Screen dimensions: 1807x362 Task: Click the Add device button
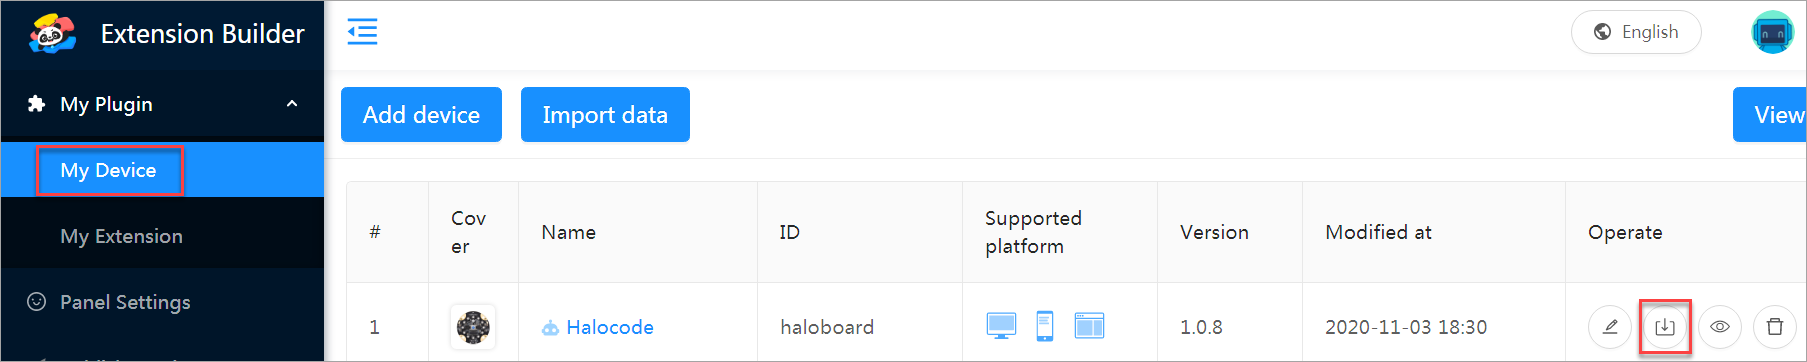coord(421,115)
